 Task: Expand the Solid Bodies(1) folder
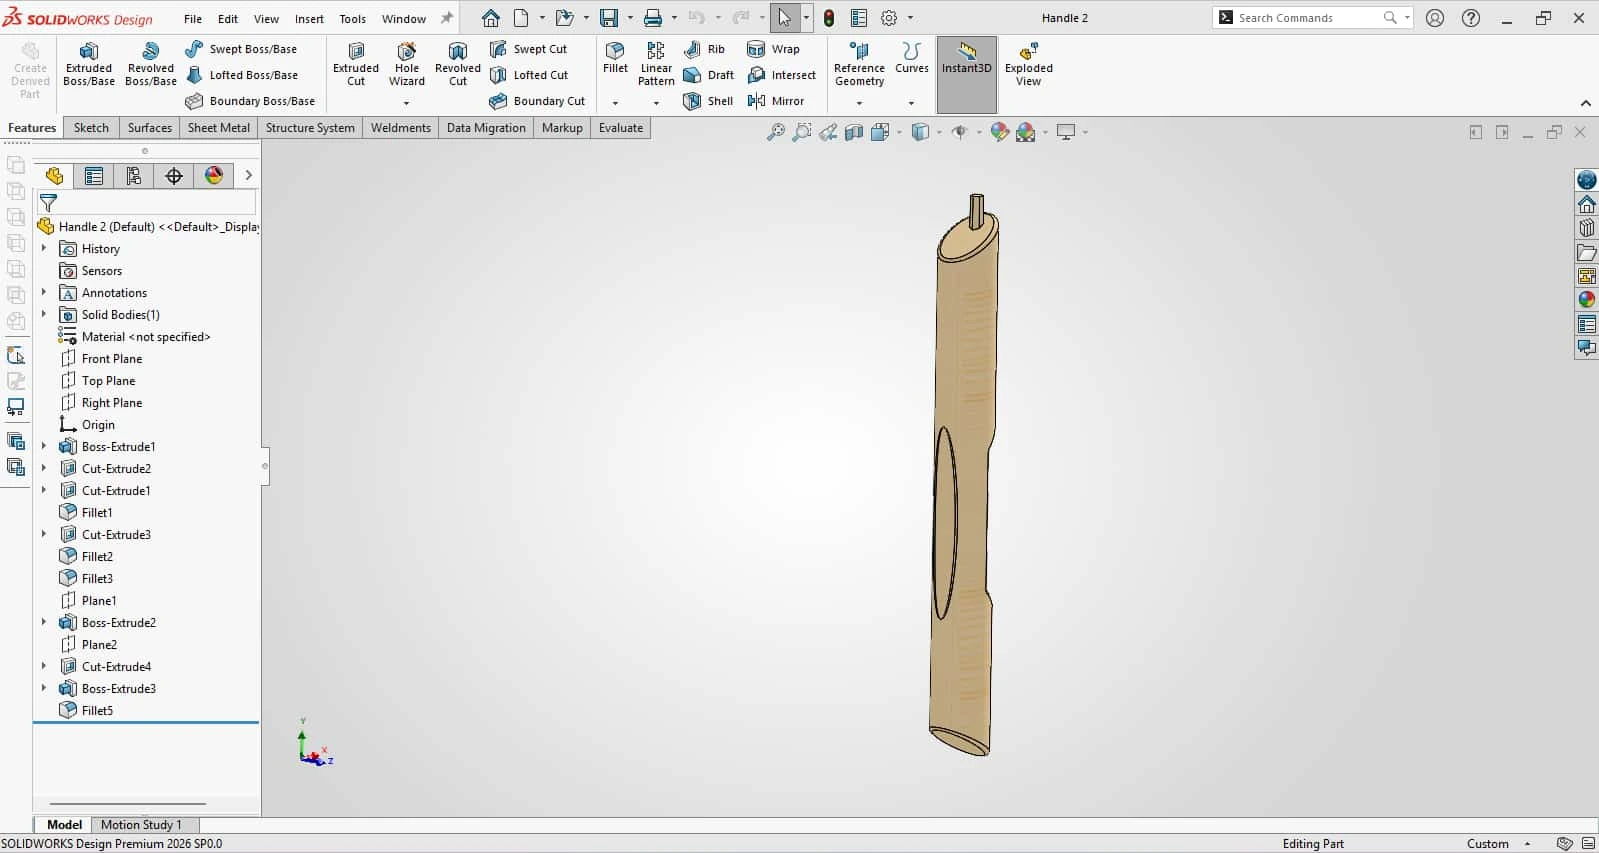tap(43, 314)
